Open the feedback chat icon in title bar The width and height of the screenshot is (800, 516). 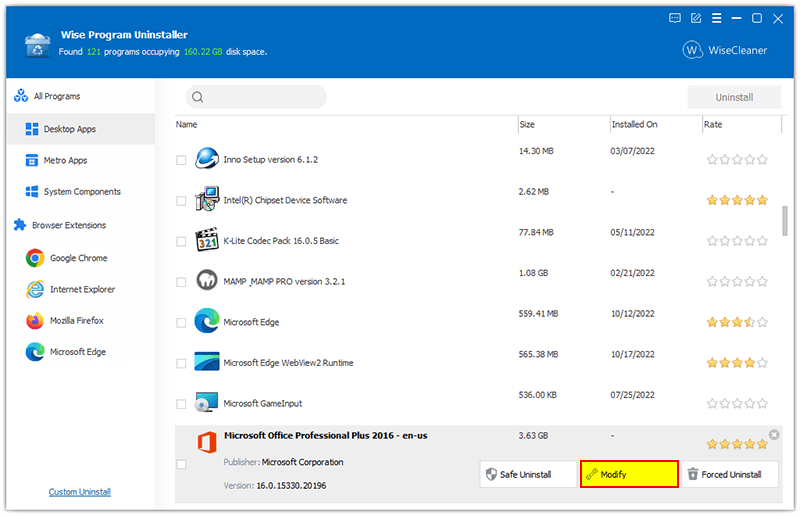[x=674, y=18]
